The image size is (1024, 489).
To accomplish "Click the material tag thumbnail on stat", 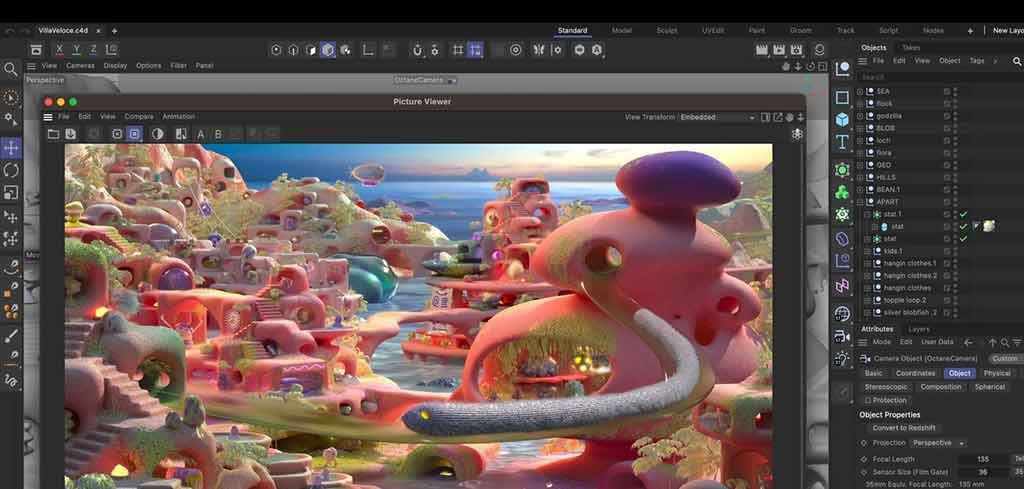I will 989,226.
